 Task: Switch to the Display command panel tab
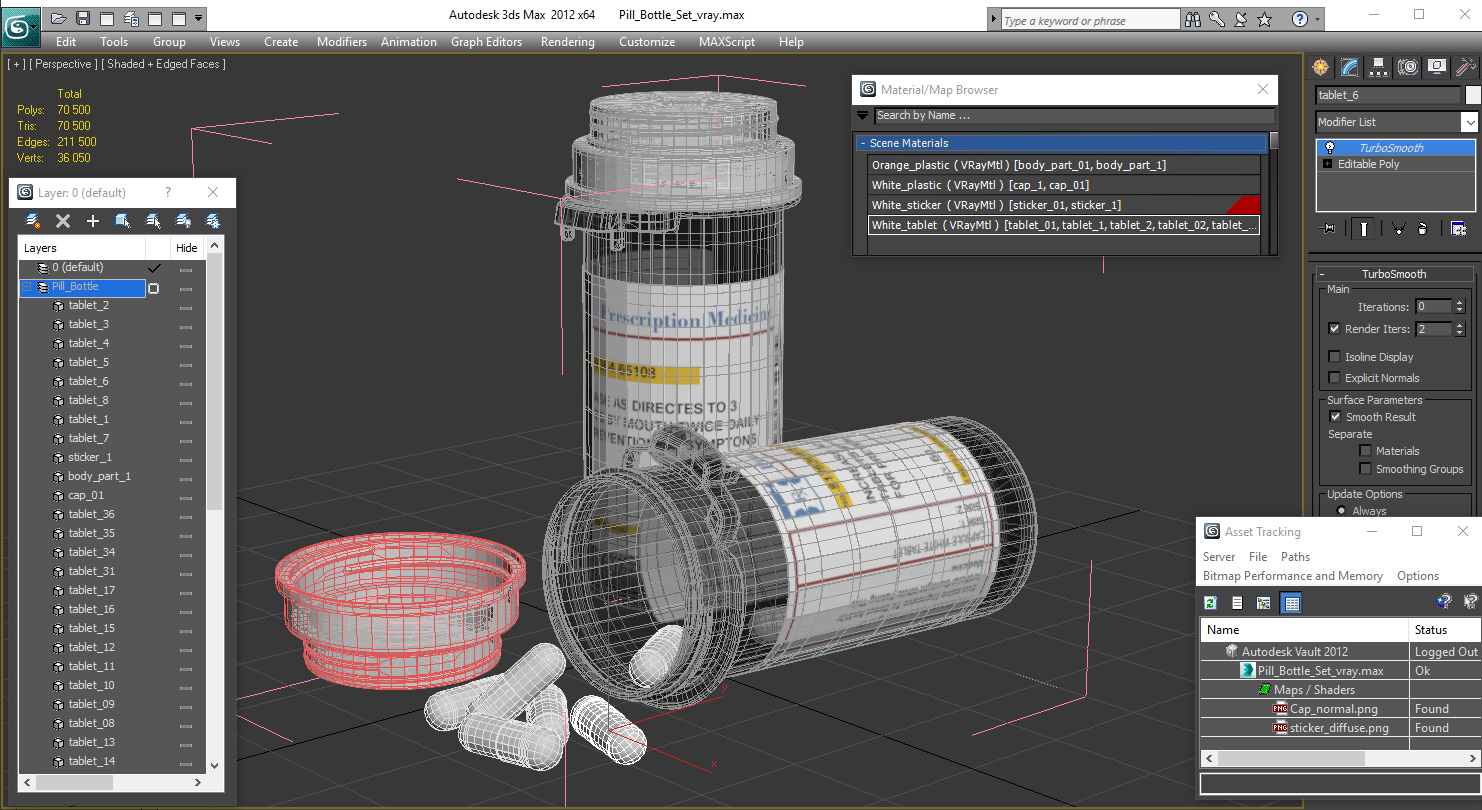click(1437, 67)
